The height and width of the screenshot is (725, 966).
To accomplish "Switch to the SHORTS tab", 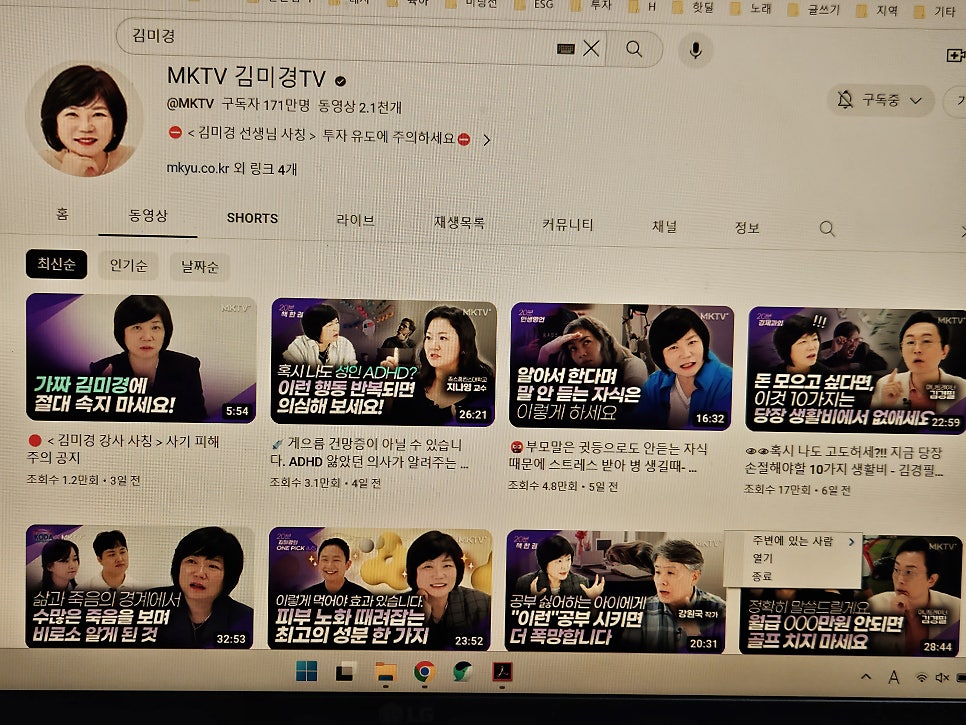I will tap(252, 218).
